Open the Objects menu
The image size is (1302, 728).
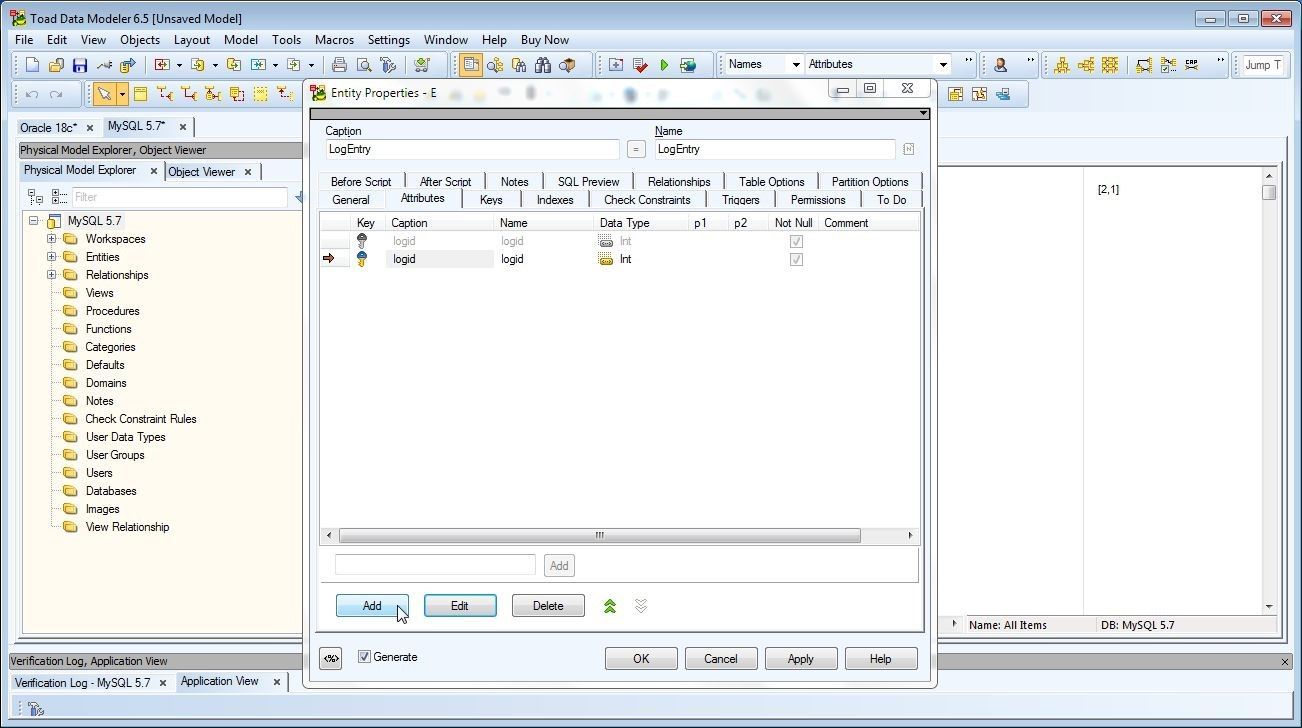point(140,40)
